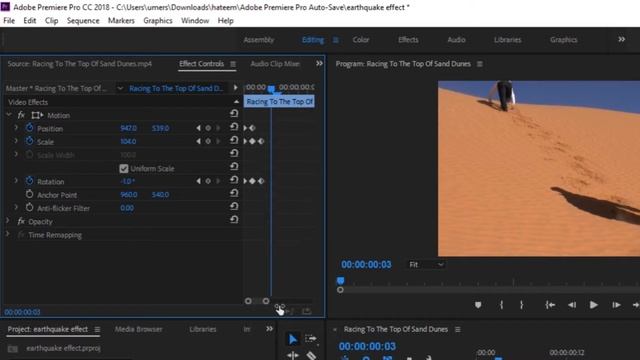Viewport: 640px width, 360px height.
Task: Reset the Anchor Point parameter
Action: click(x=234, y=193)
